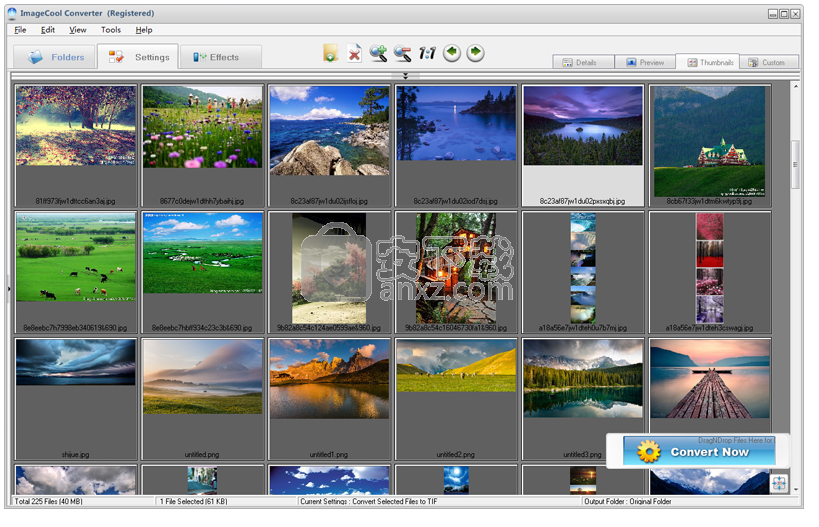Switch to Details view
Image resolution: width=819 pixels, height=527 pixels.
point(583,62)
